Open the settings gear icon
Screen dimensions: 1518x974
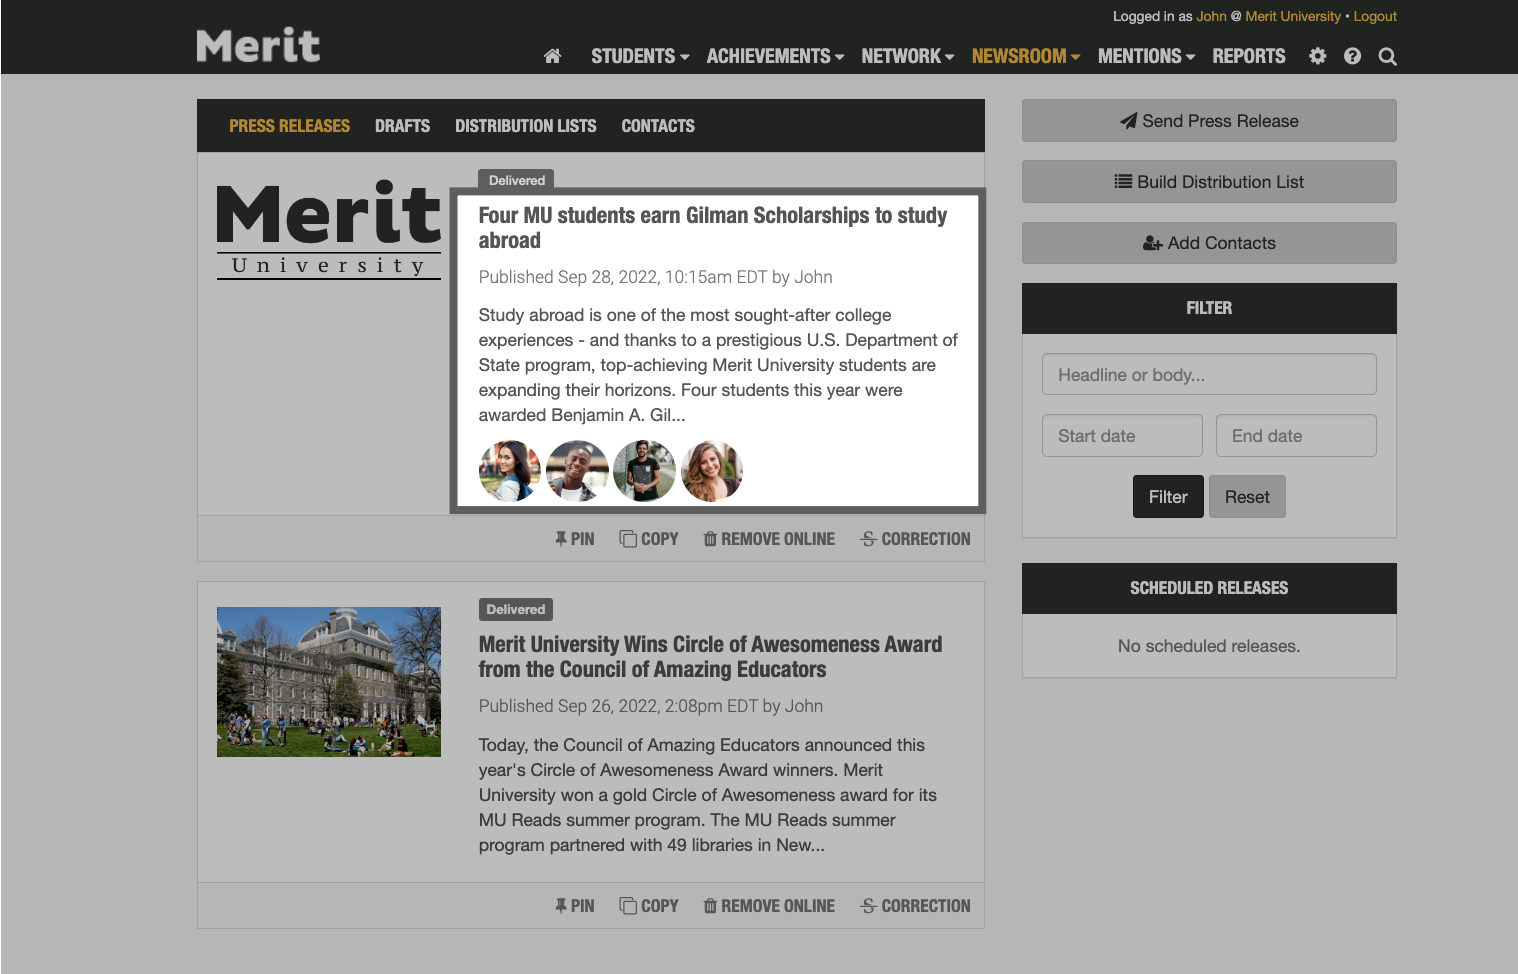[1317, 56]
